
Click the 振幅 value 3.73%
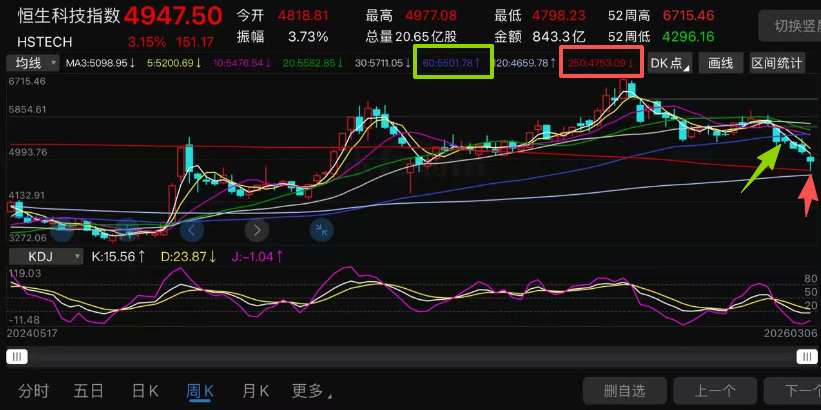(x=308, y=37)
